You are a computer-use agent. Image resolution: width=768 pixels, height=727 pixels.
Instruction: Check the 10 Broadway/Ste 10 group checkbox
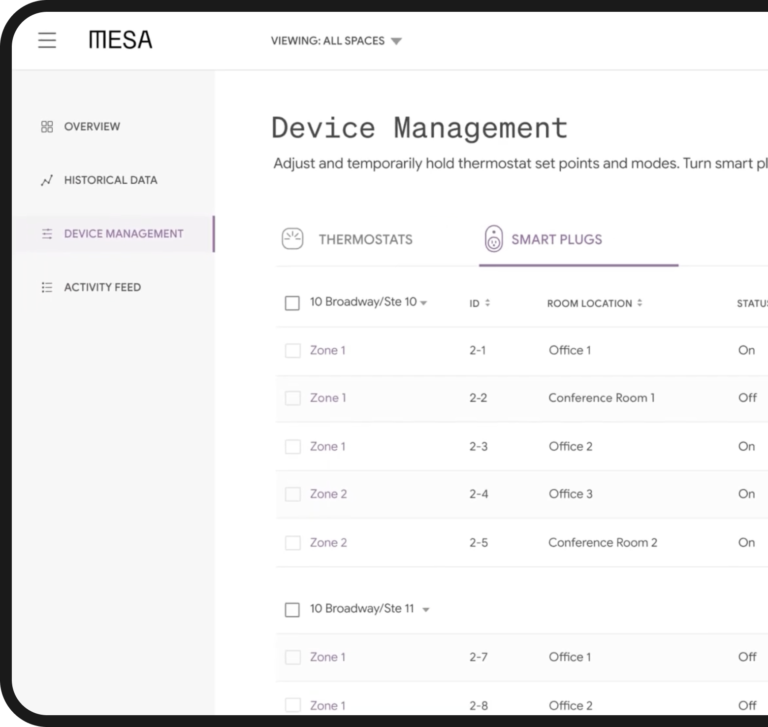[x=292, y=303]
